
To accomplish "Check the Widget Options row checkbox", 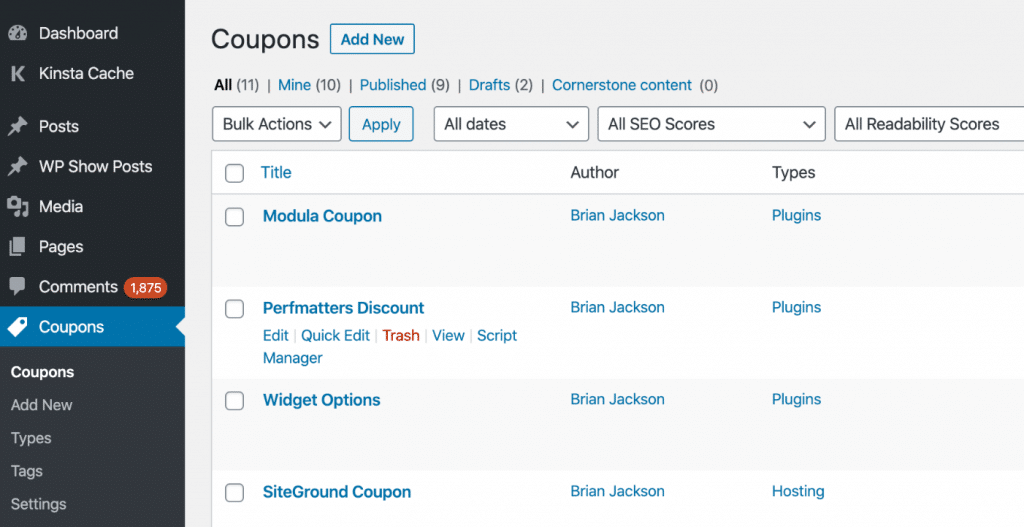I will click(234, 401).
